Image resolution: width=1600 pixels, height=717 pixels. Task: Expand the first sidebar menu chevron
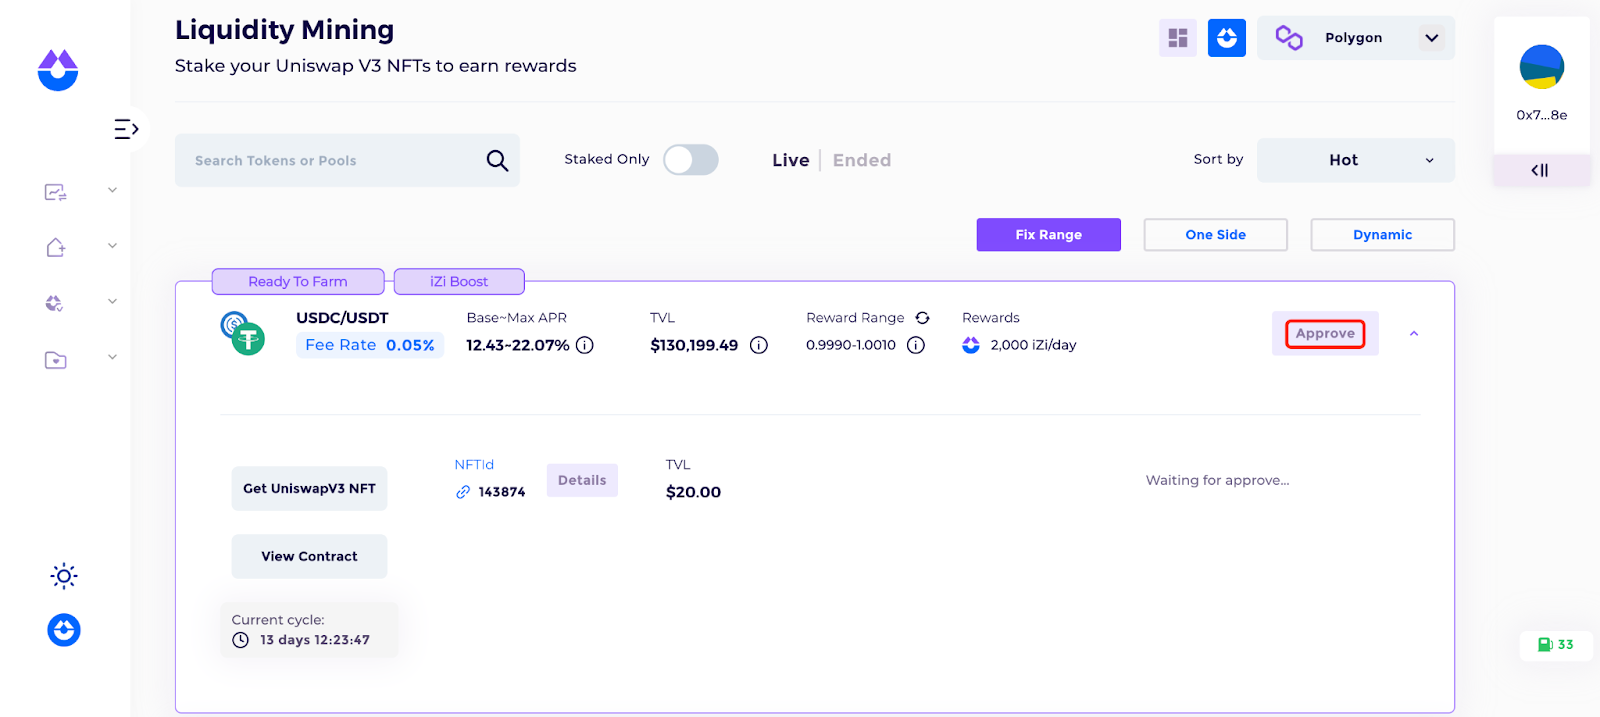(x=112, y=190)
